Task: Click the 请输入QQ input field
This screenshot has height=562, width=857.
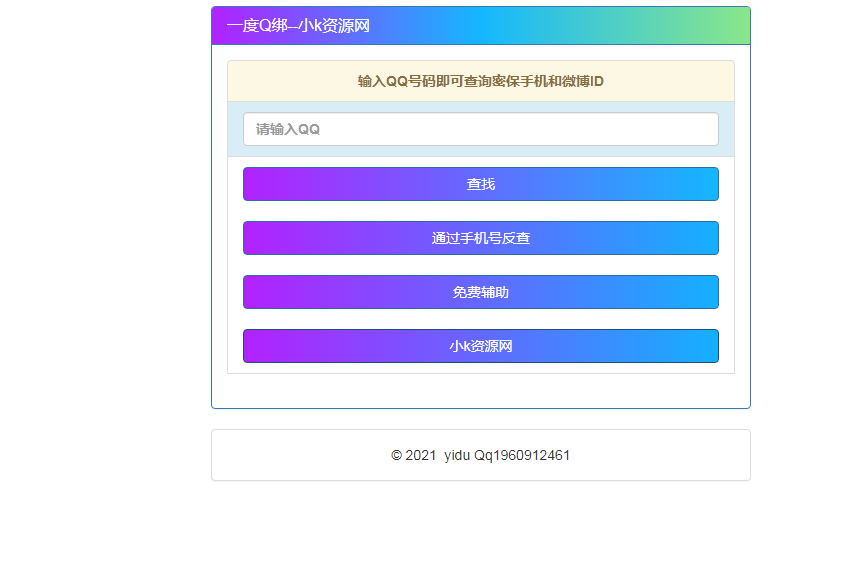Action: pyautogui.click(x=480, y=129)
